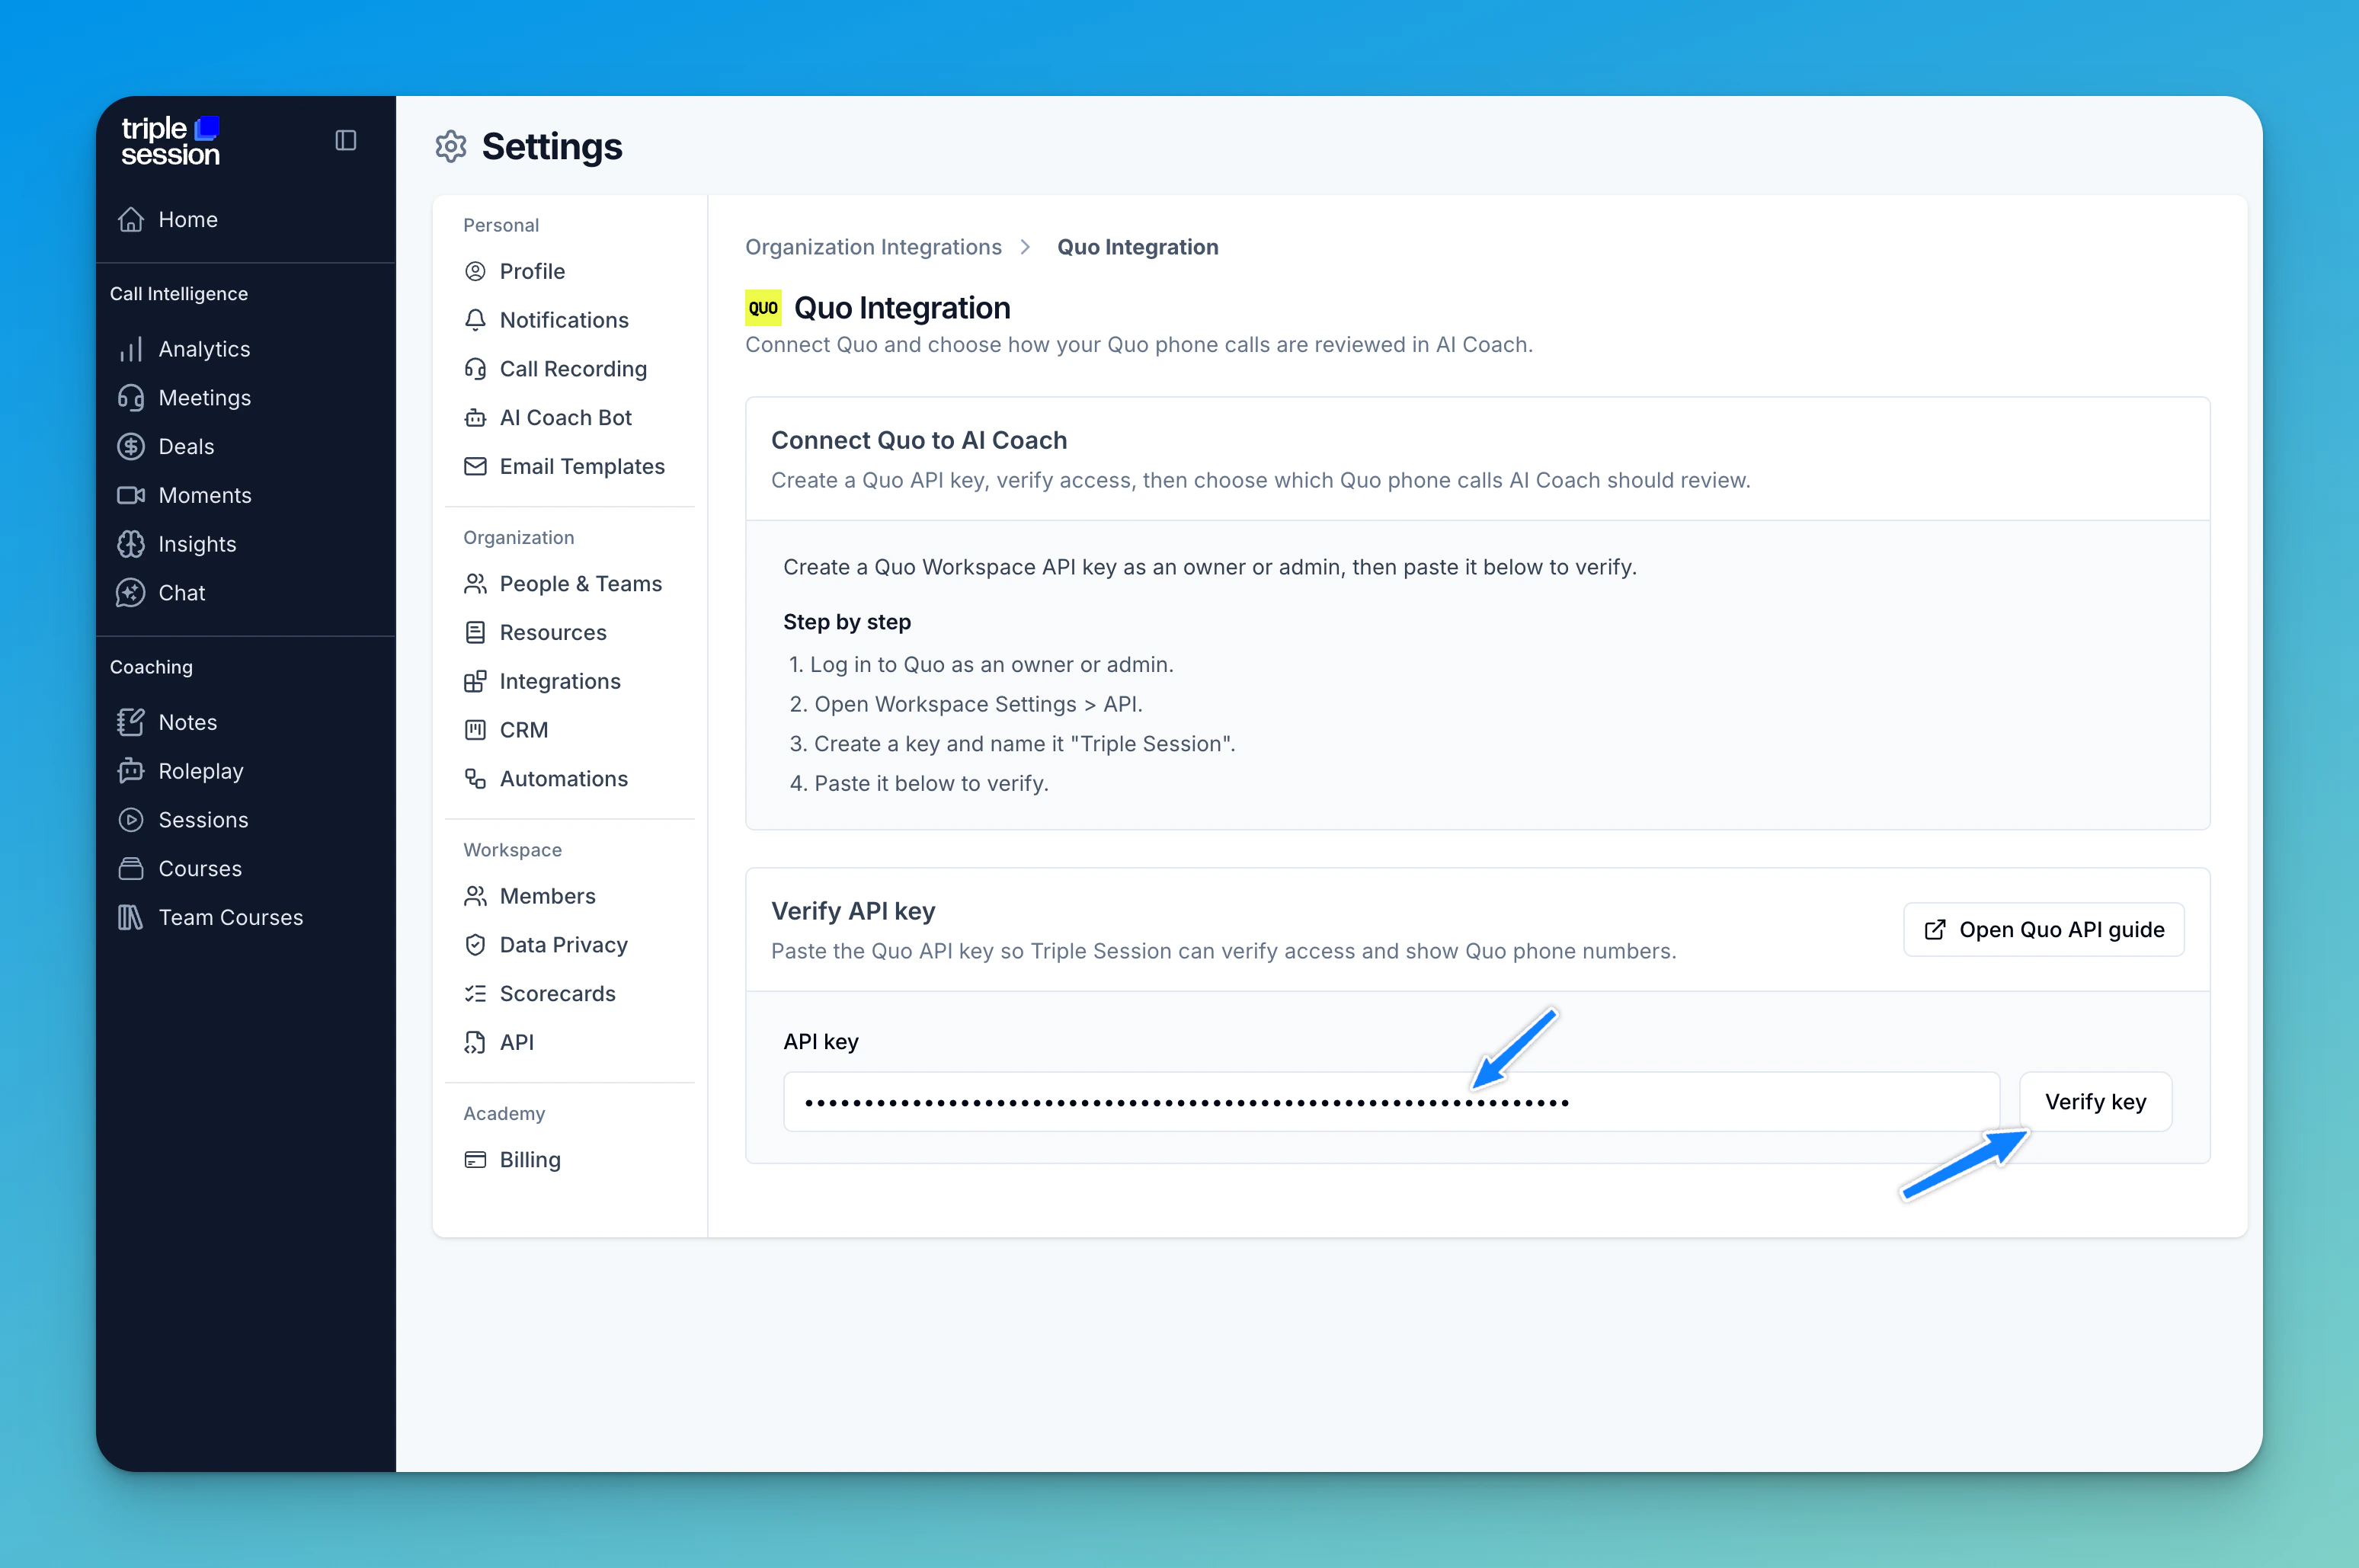Click 'Connect Quo to AI Coach' heading
This screenshot has height=1568, width=2359.
click(x=919, y=440)
